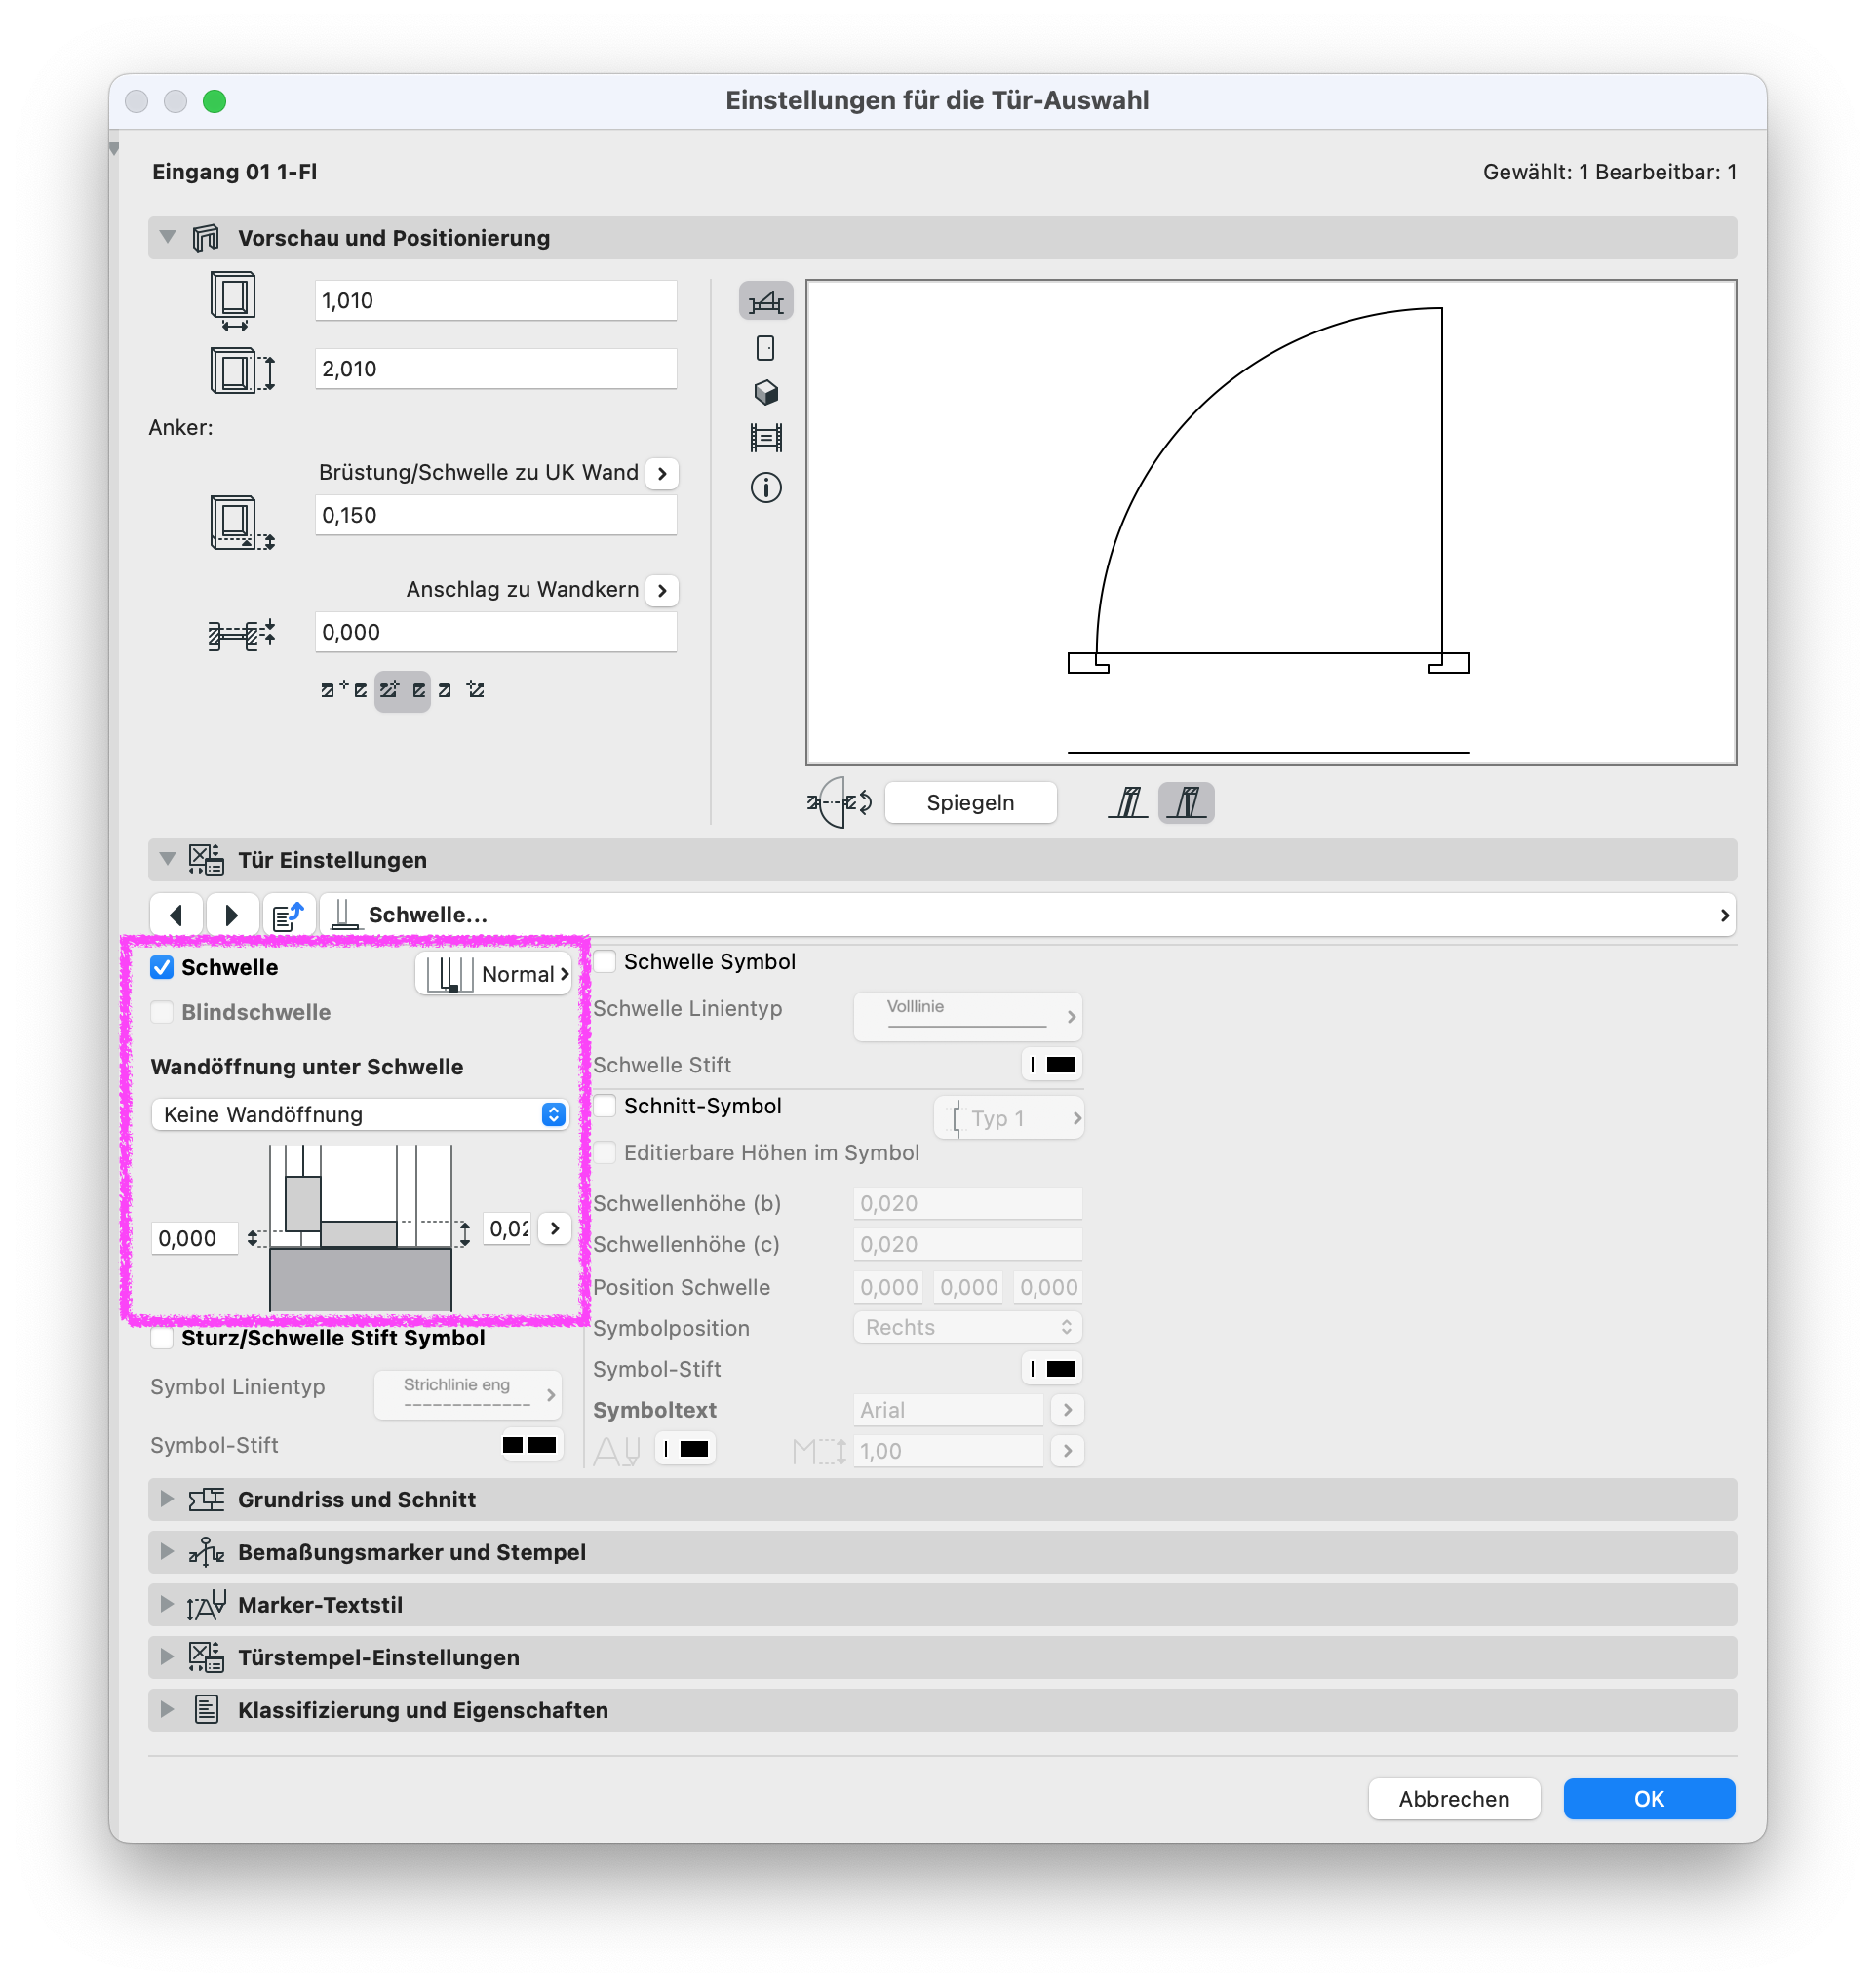
Task: Click the door height field 2,010
Action: [x=496, y=369]
